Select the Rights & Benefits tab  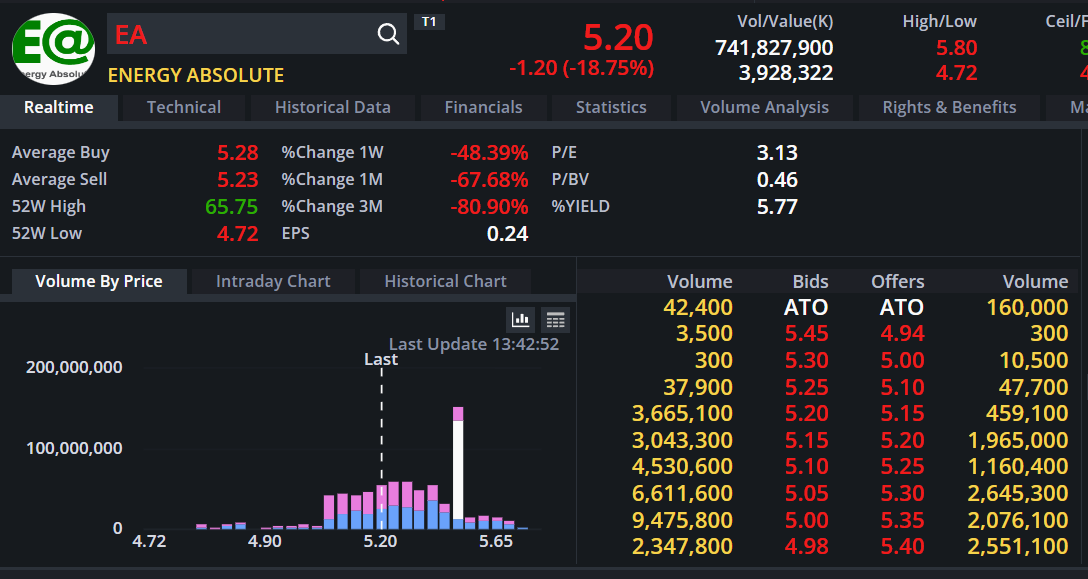pos(949,107)
